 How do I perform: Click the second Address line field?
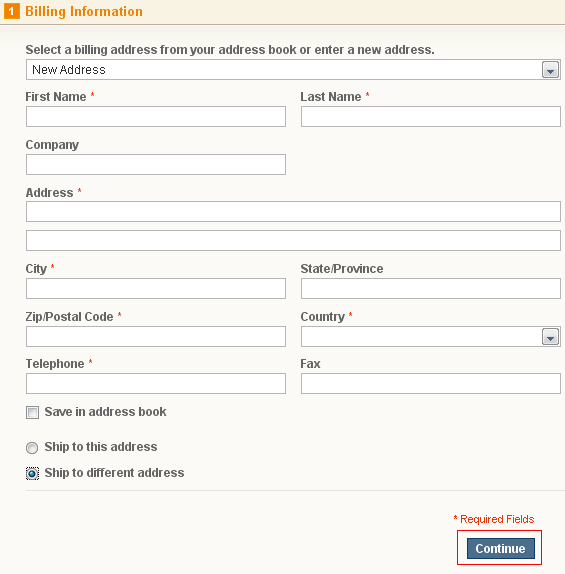293,241
